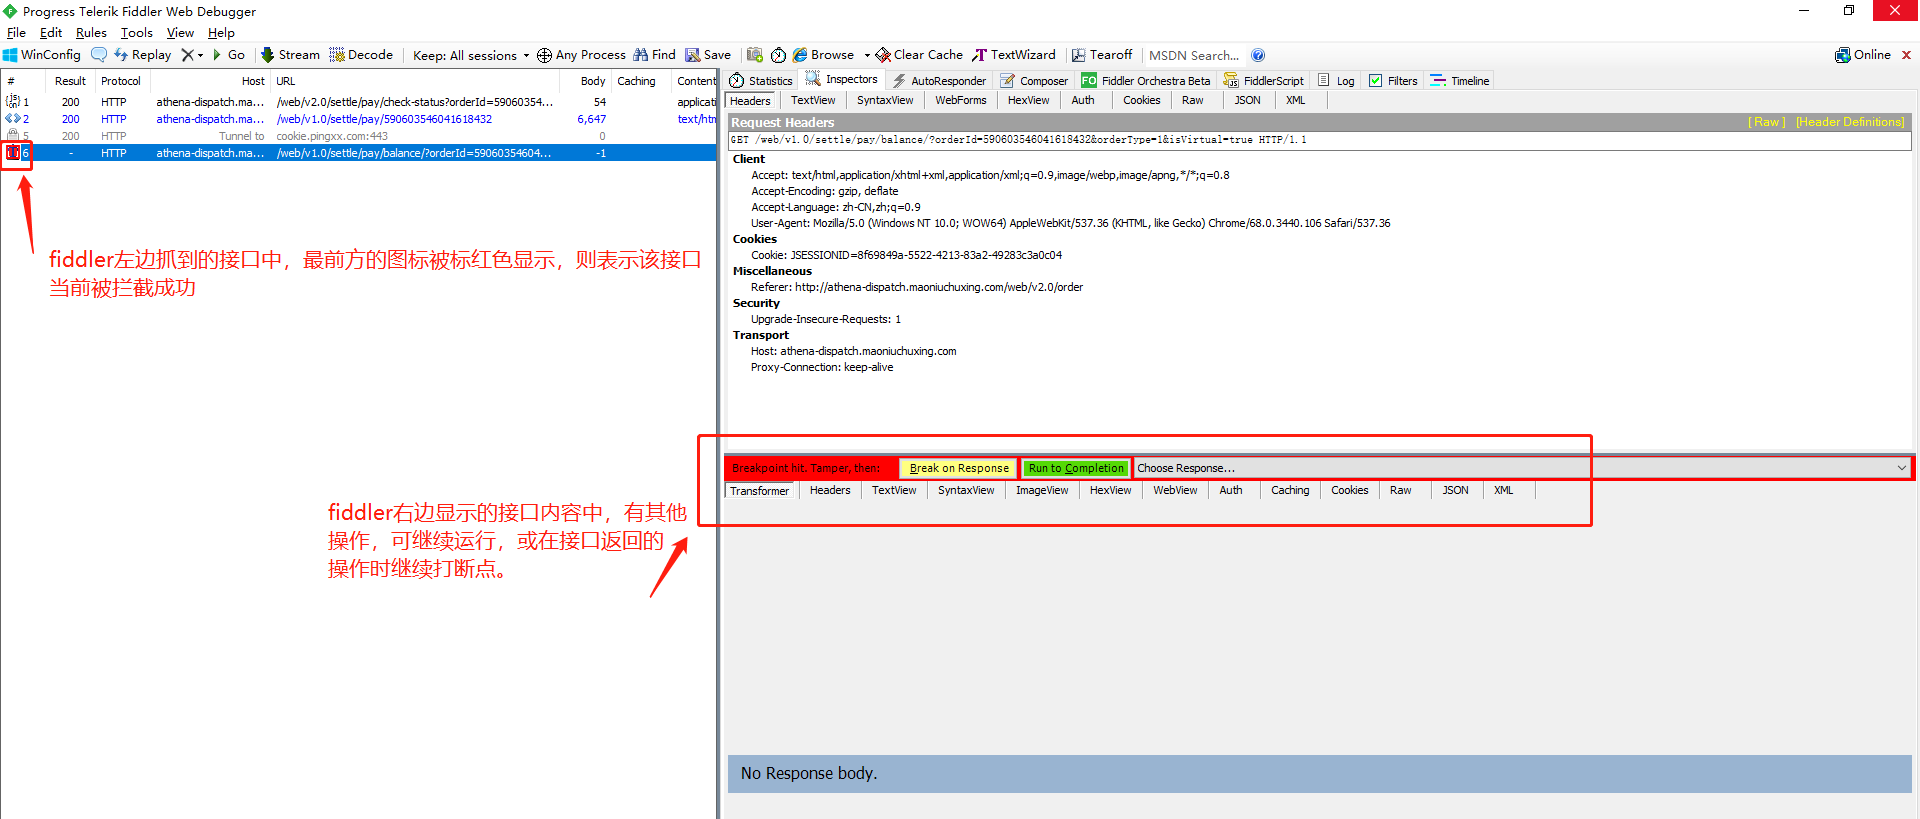Open the Keep: All sessions dropdown

point(471,55)
